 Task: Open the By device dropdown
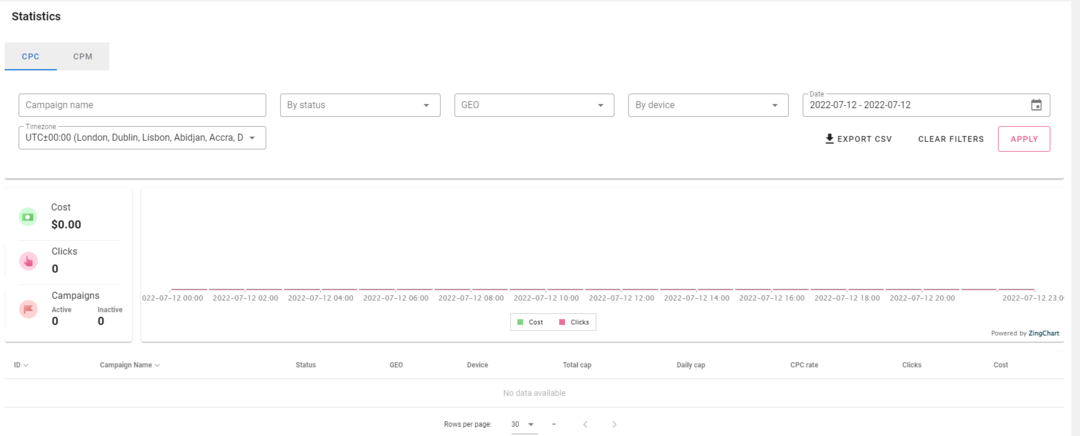[x=708, y=105]
